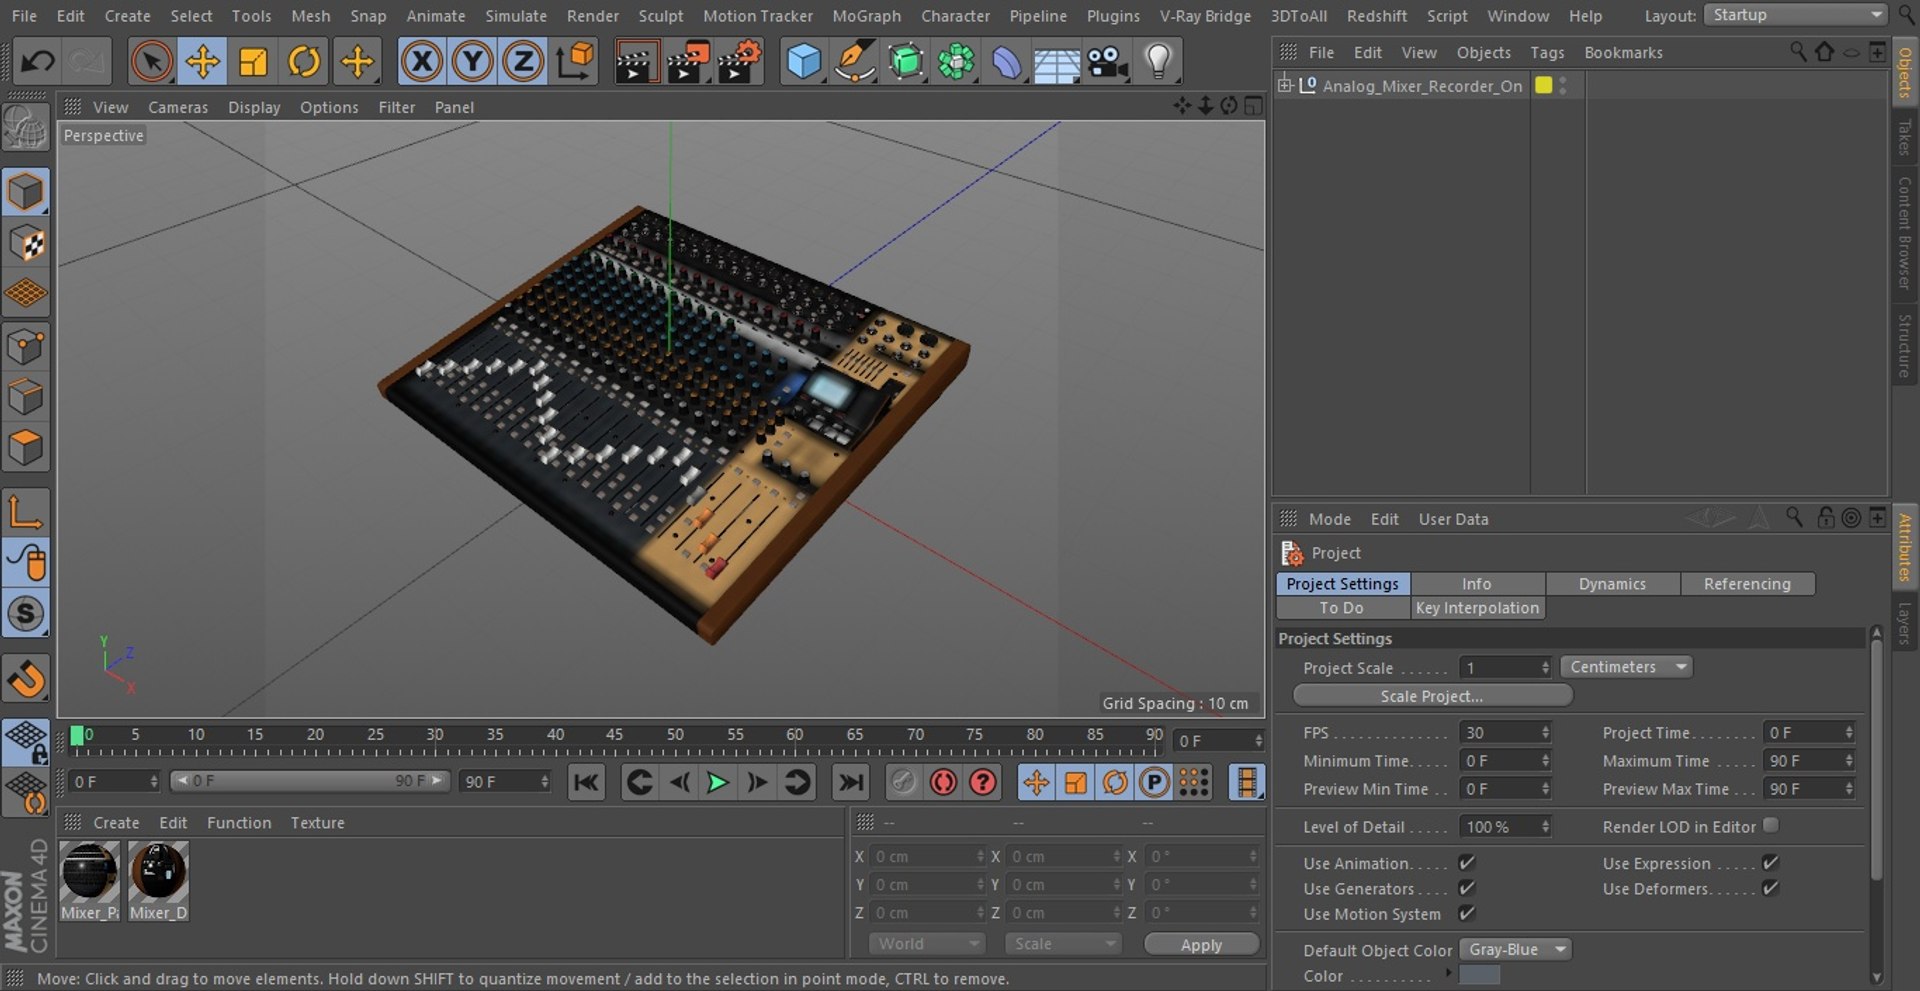Viewport: 1920px width, 991px height.
Task: Toggle Snap S icon in left toolbar
Action: tap(26, 613)
